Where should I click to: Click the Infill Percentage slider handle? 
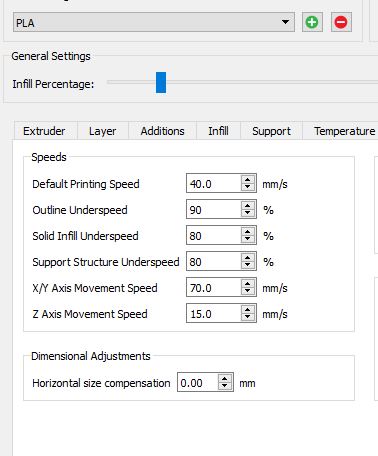point(161,82)
